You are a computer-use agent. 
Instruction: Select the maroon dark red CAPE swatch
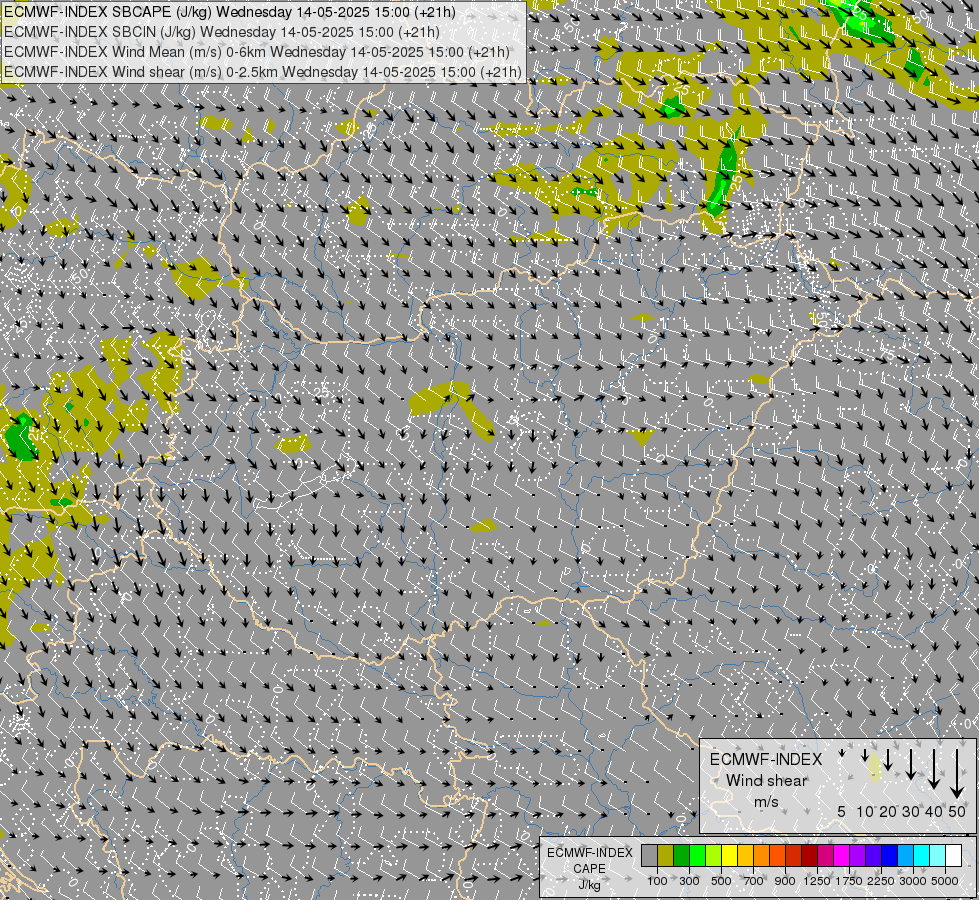pos(810,856)
